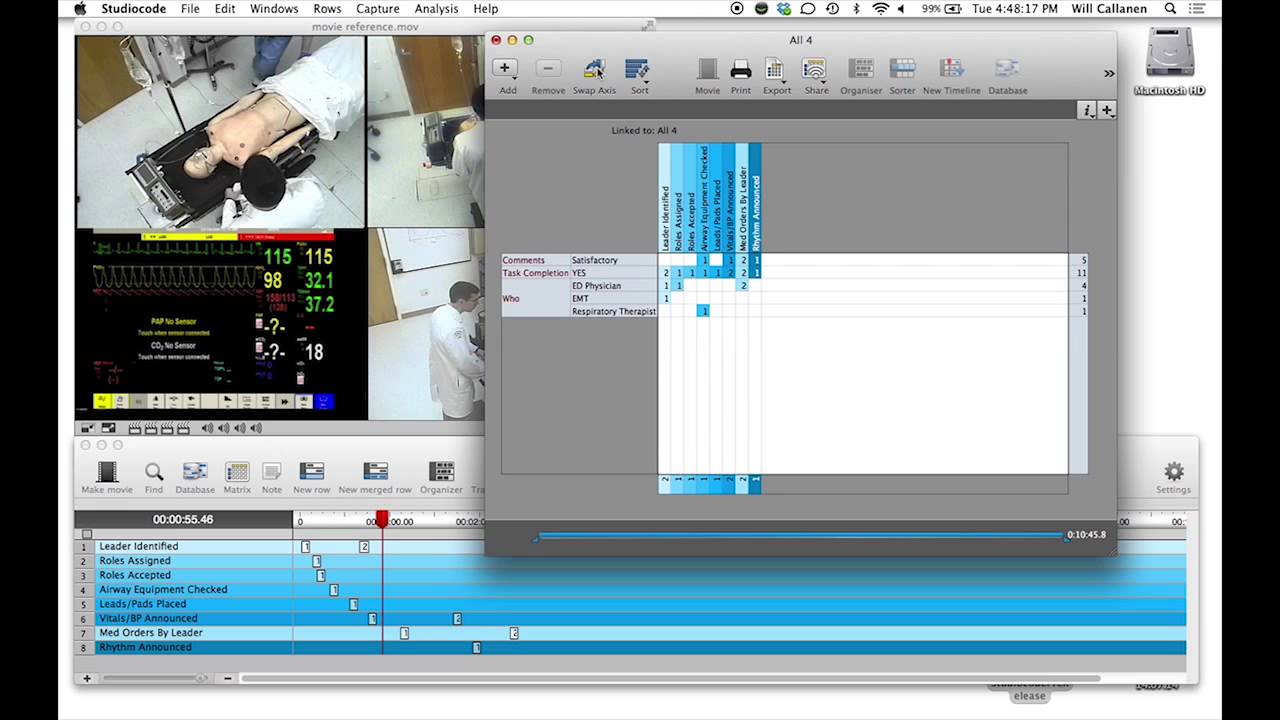1280x720 pixels.
Task: Click the plus dropdown beside the info button
Action: (1106, 111)
